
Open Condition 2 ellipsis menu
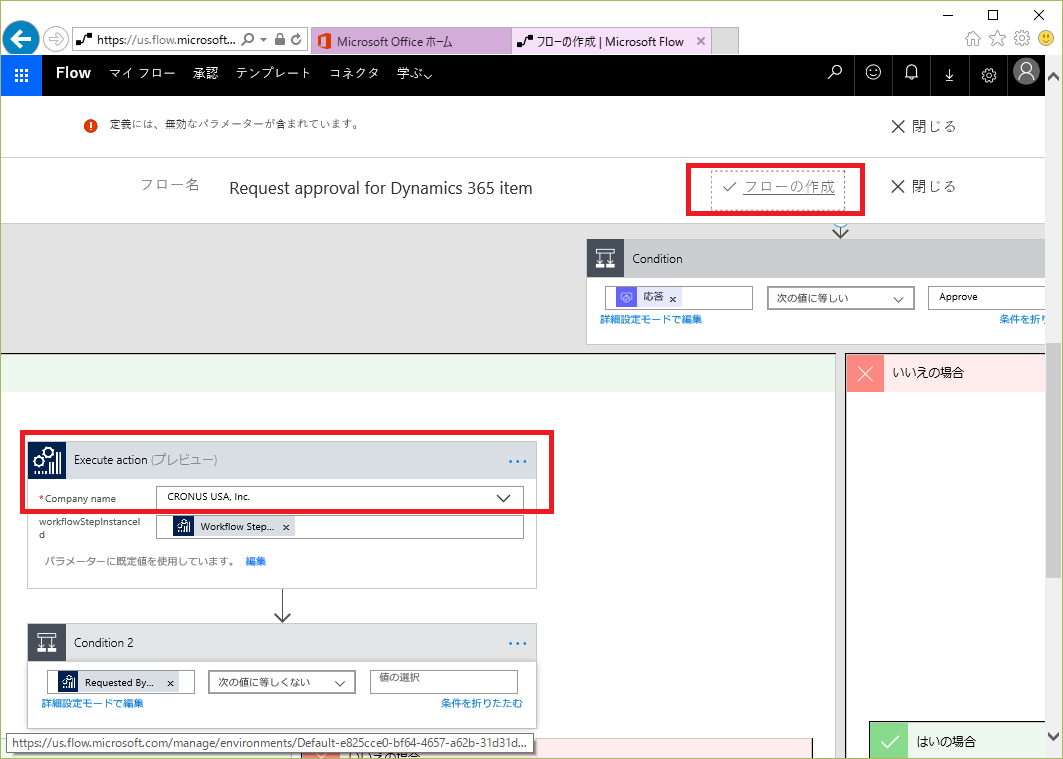point(517,644)
